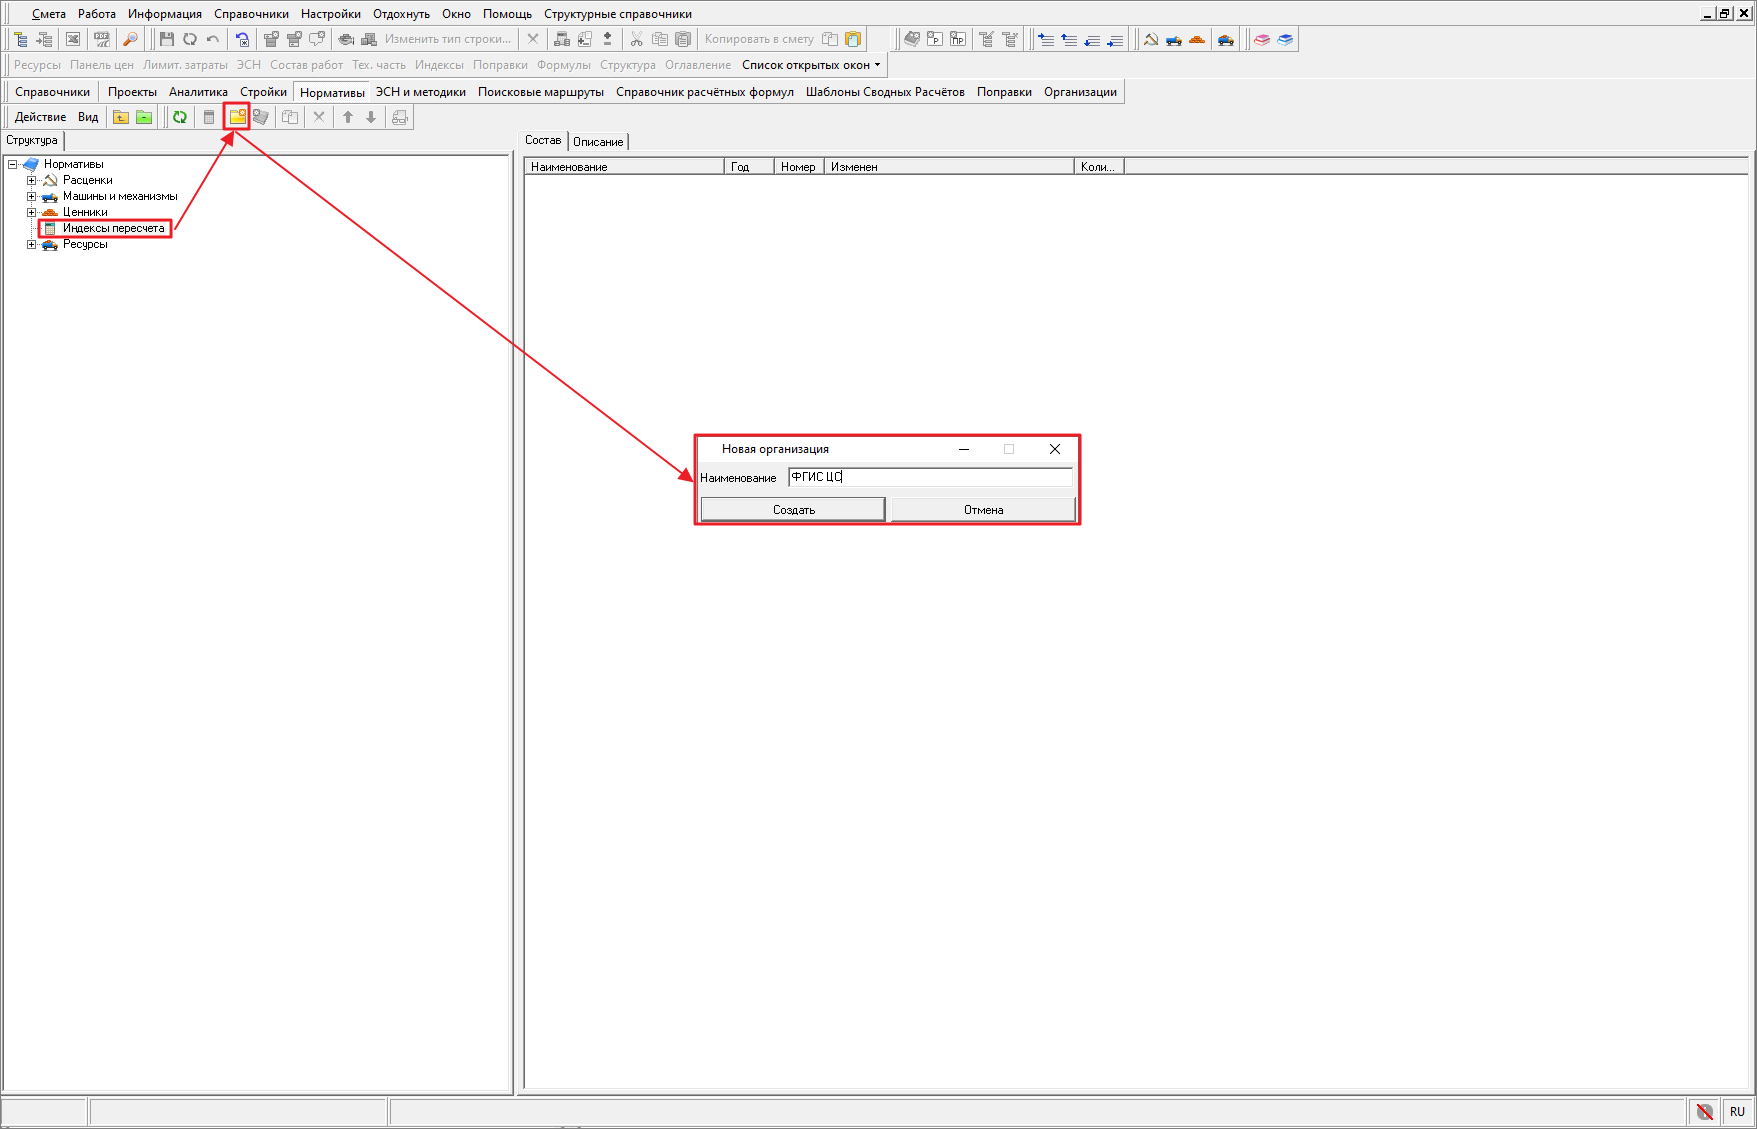The height and width of the screenshot is (1129, 1757).
Task: Switch to the Организации tab
Action: [x=1080, y=92]
